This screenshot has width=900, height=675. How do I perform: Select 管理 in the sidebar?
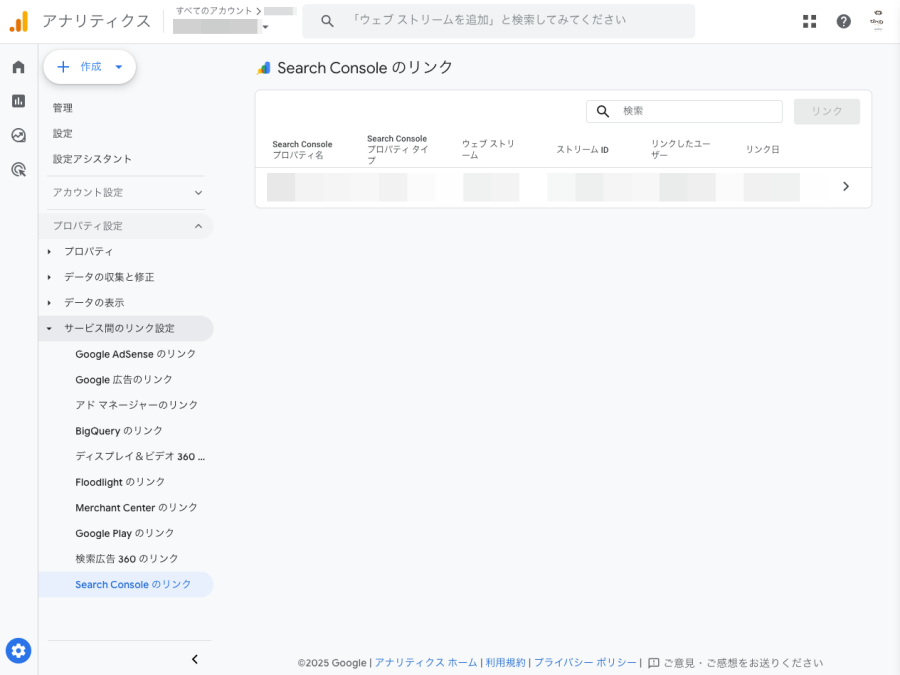tap(63, 108)
